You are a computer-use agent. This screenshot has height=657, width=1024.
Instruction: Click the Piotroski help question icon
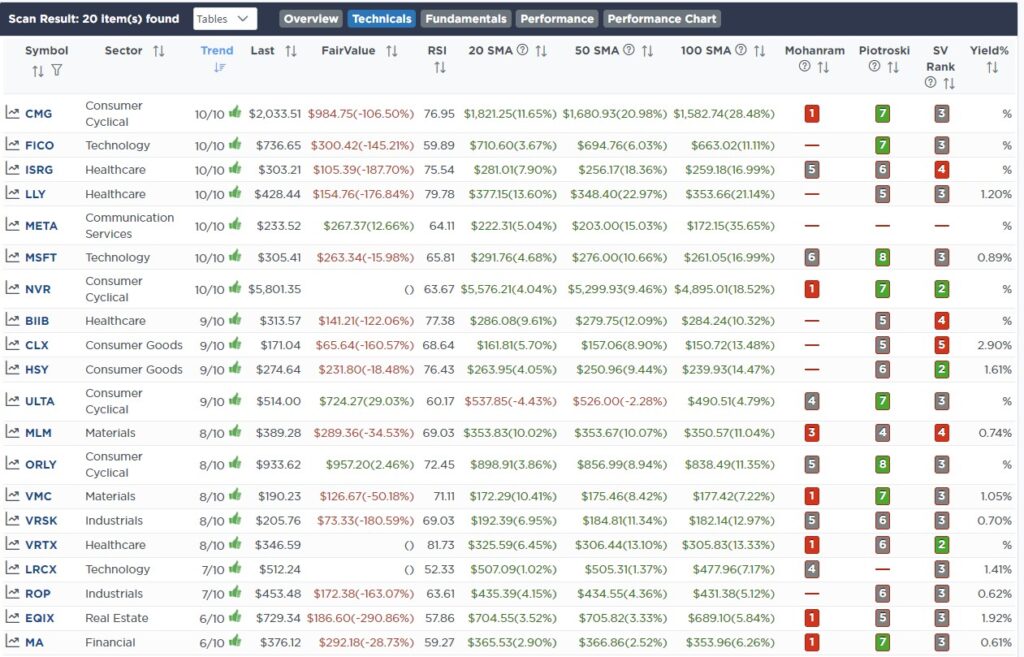click(x=875, y=66)
